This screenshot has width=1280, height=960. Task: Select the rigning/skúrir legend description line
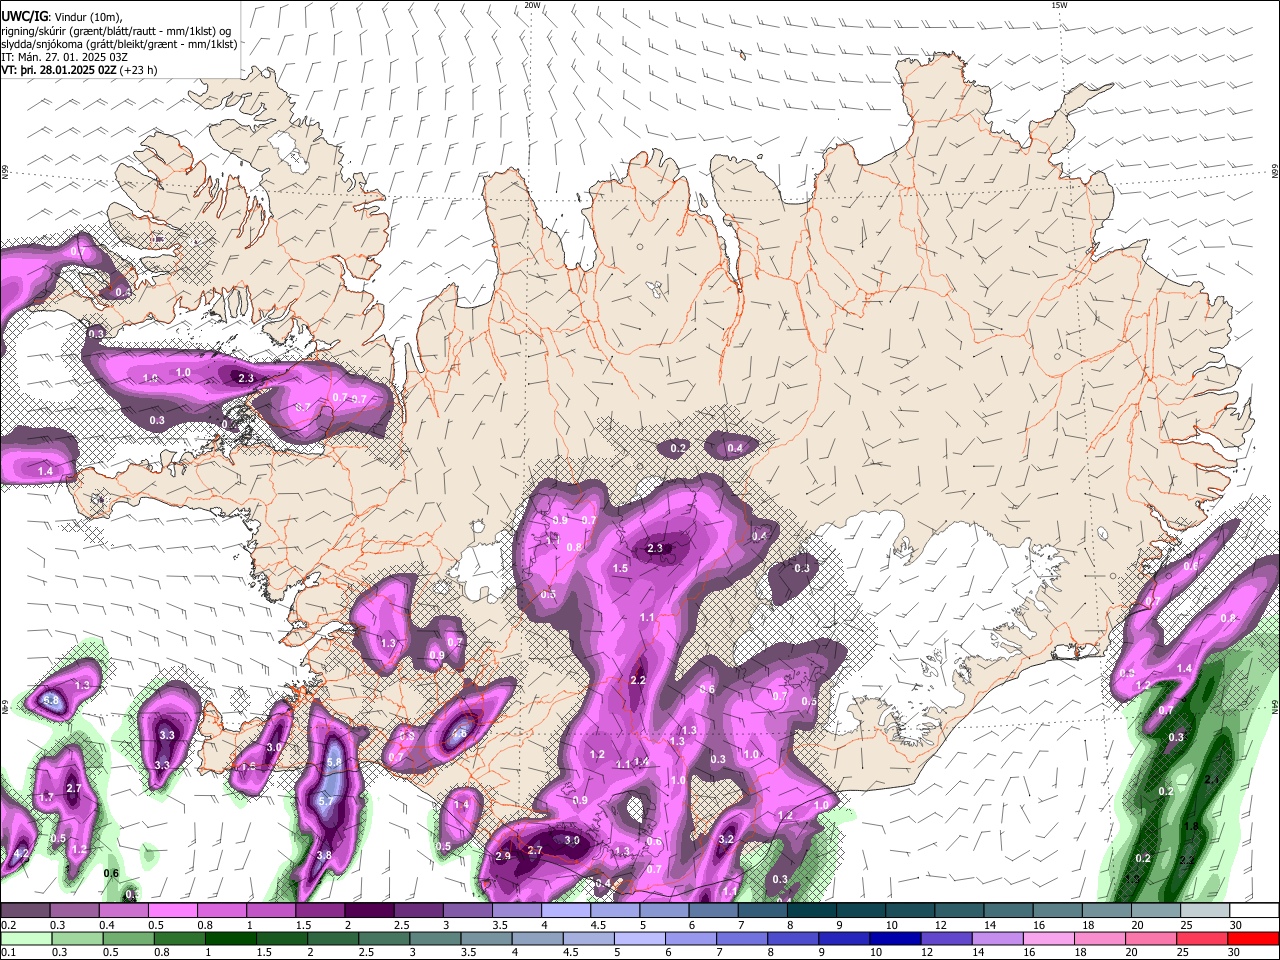[116, 31]
